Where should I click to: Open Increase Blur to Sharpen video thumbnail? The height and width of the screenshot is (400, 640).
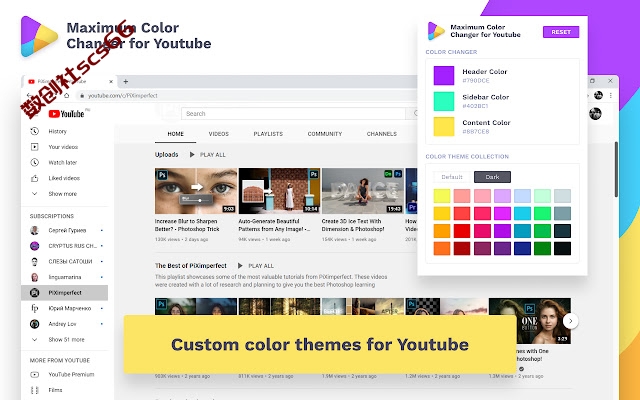pyautogui.click(x=196, y=191)
